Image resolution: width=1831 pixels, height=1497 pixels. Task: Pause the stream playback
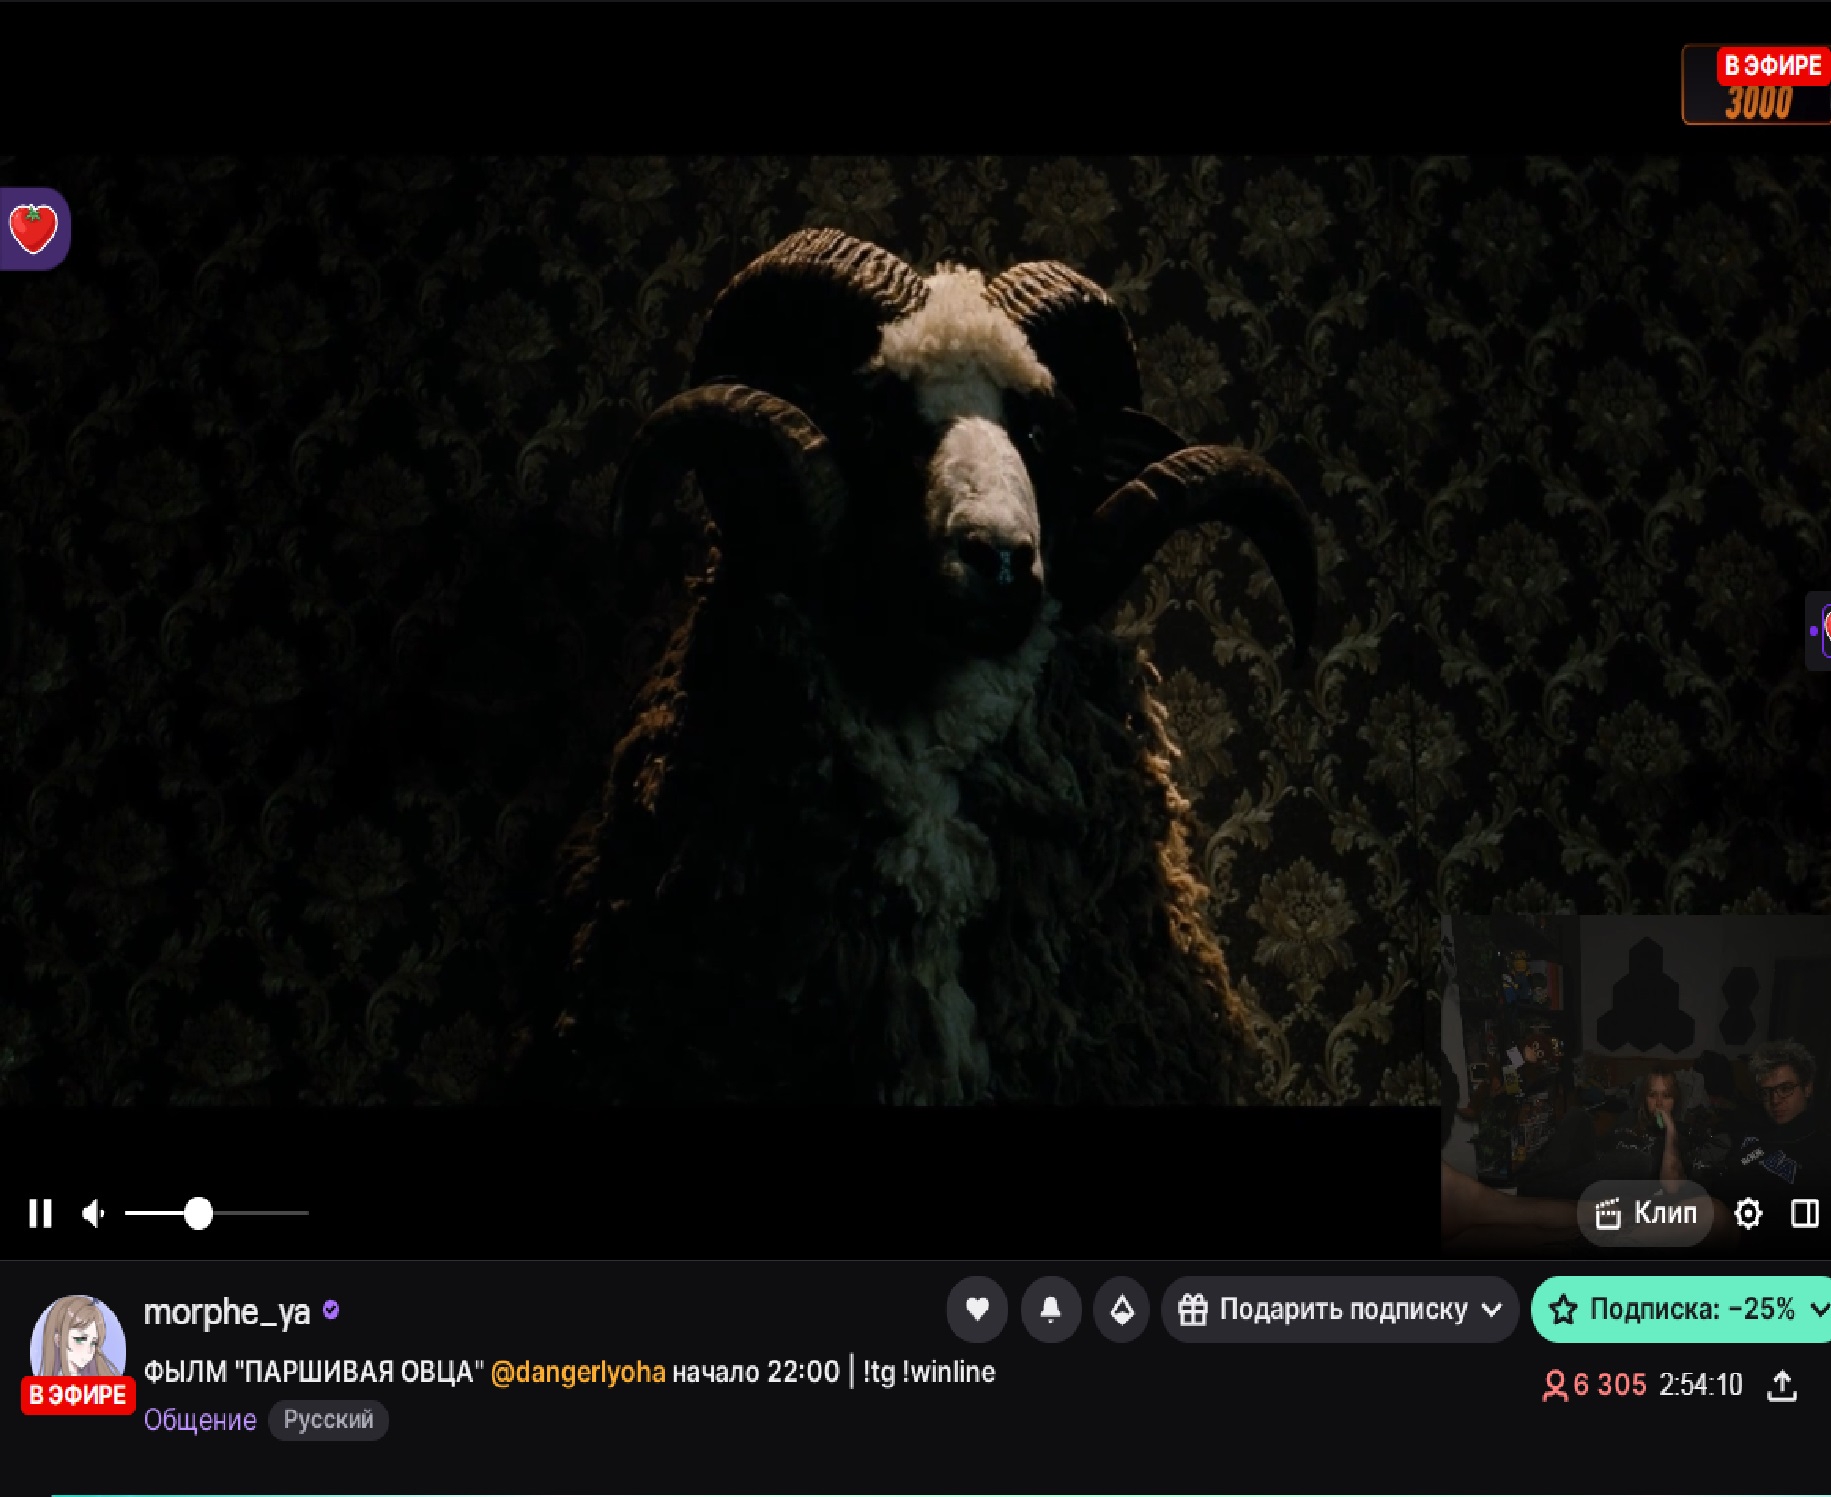40,1213
